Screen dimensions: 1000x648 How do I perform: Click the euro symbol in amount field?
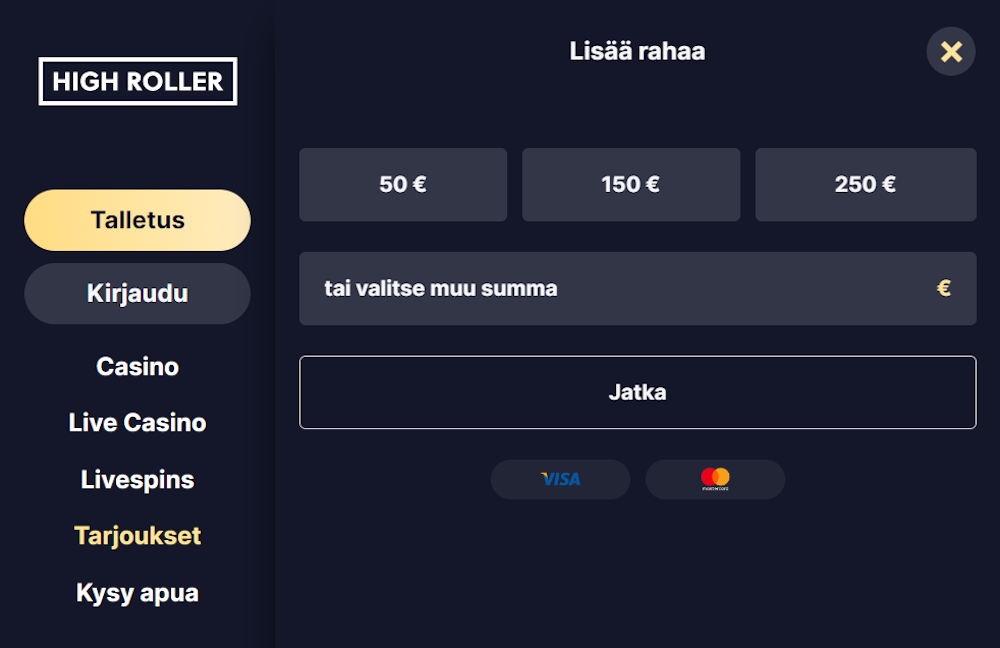coord(942,289)
